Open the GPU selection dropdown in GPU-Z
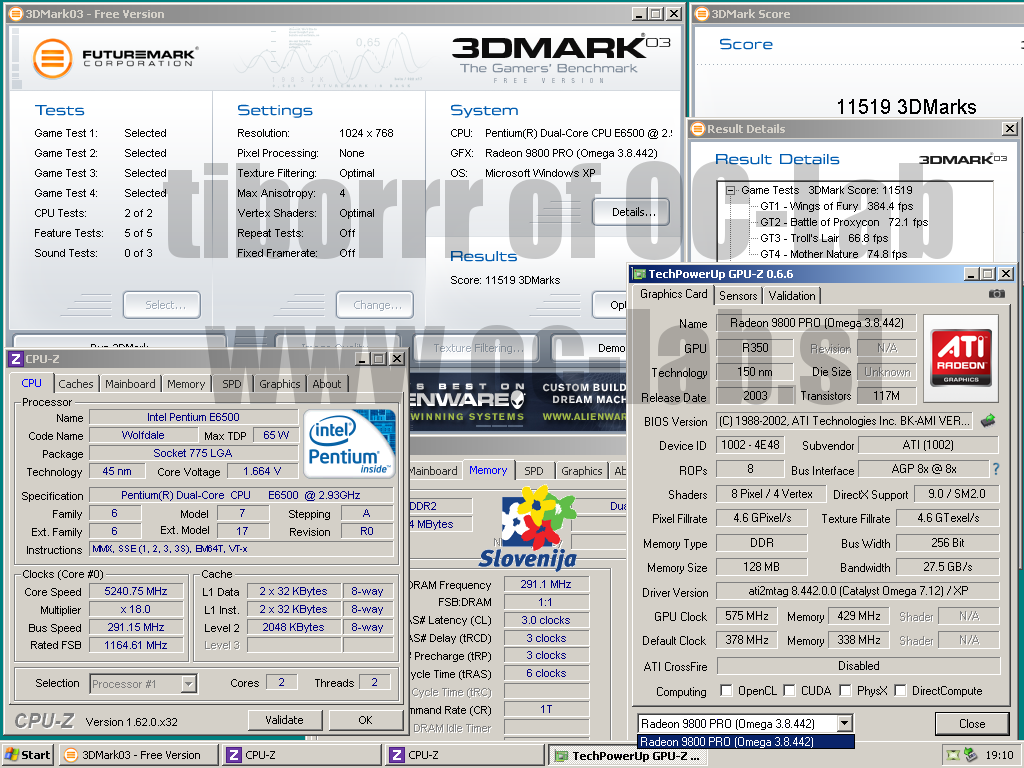 coord(844,723)
